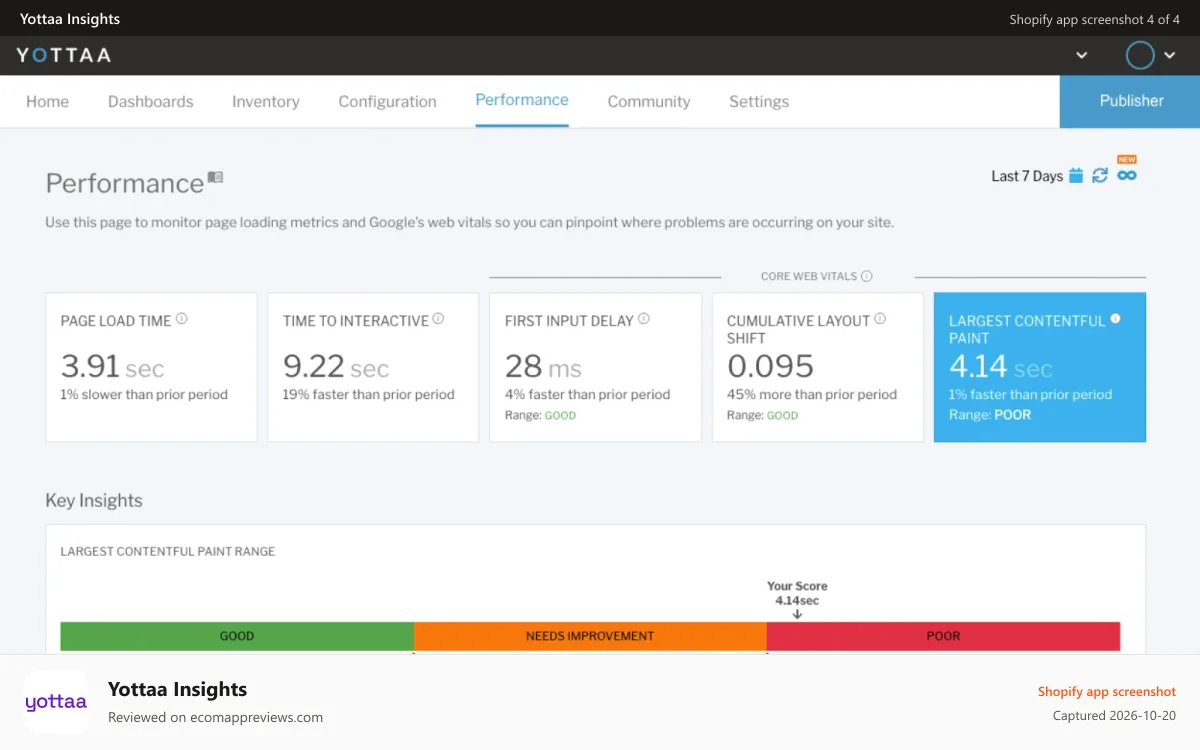The image size is (1200, 750).
Task: Open the calendar date picker icon
Action: (x=1076, y=176)
